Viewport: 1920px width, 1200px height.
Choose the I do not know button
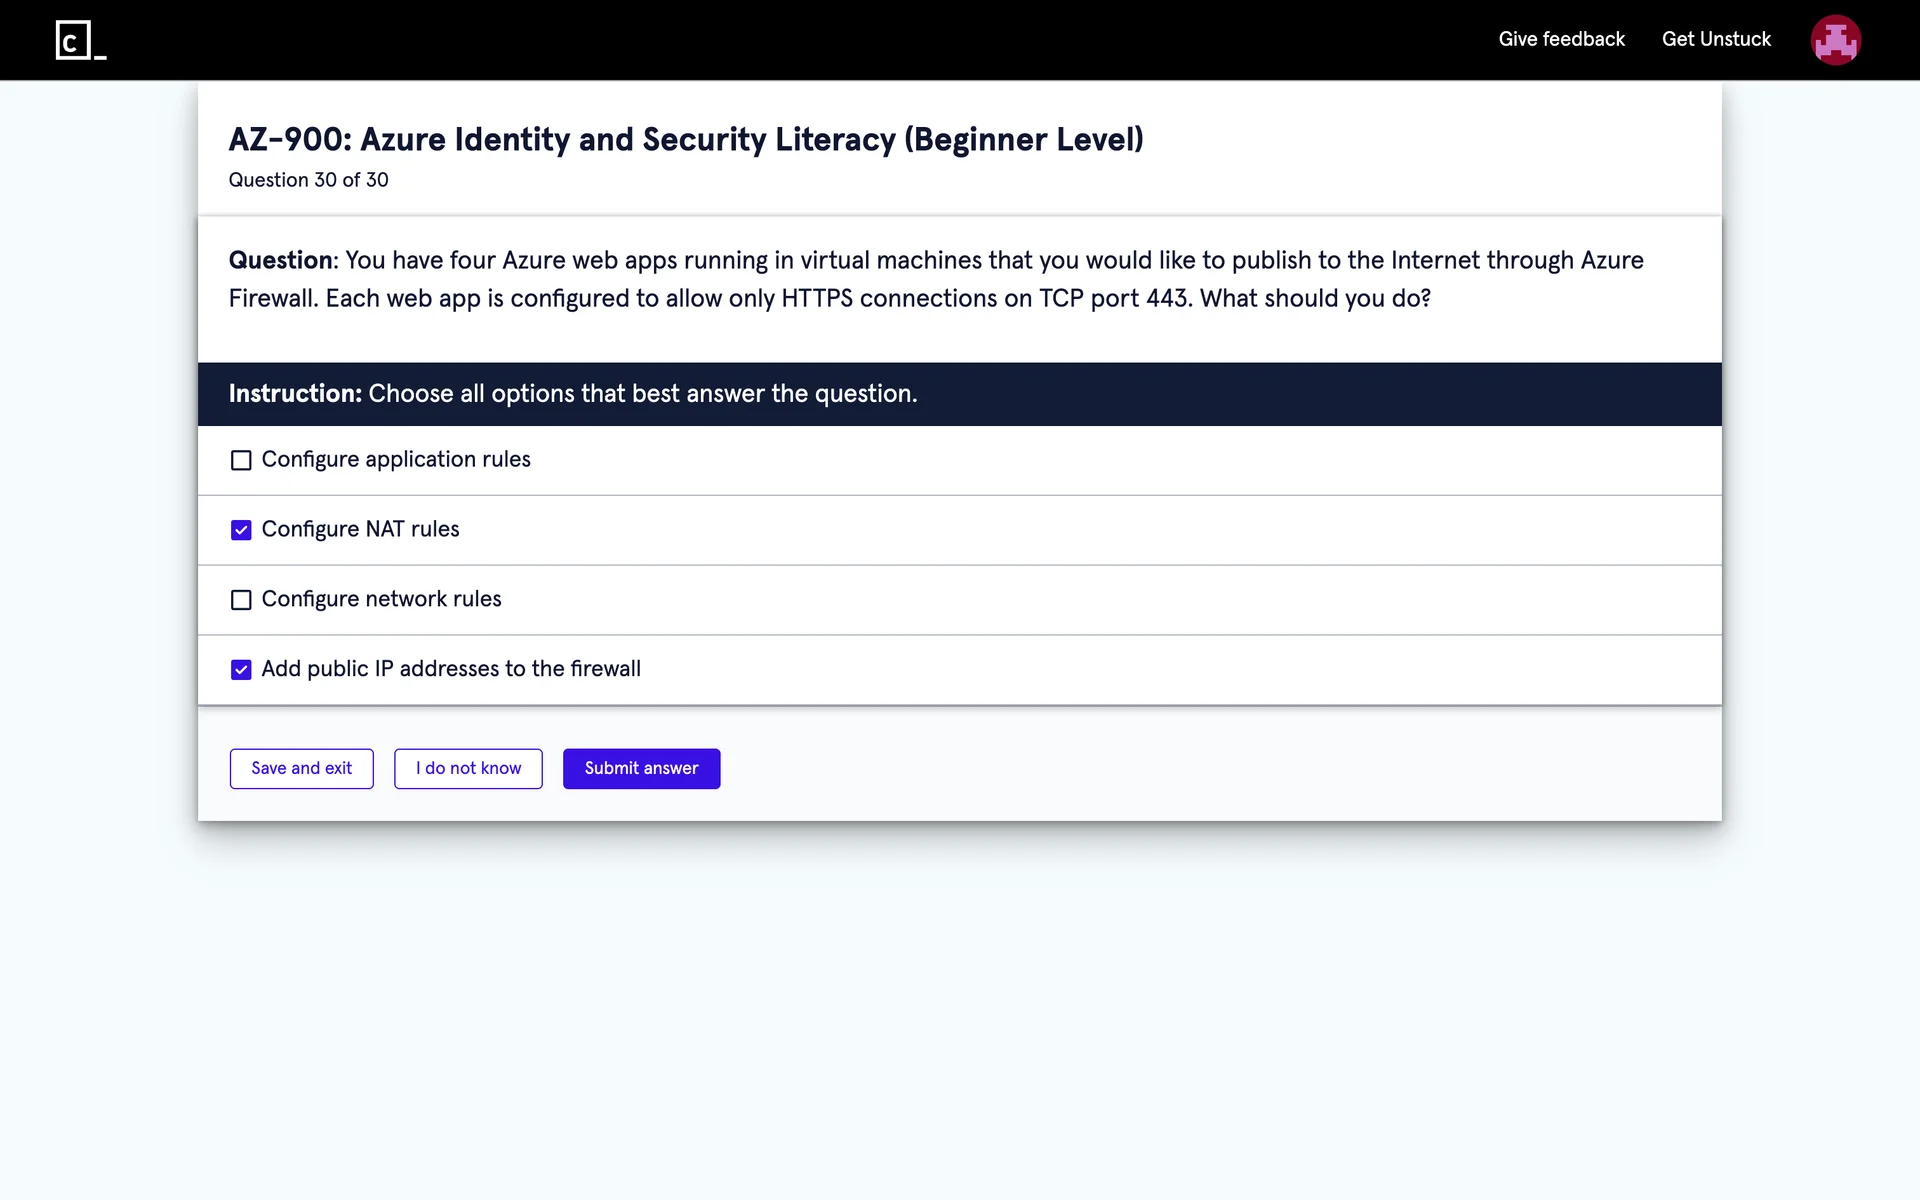(x=468, y=768)
